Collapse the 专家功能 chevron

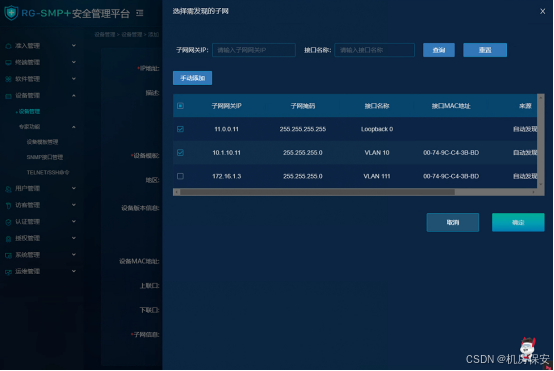[x=74, y=127]
